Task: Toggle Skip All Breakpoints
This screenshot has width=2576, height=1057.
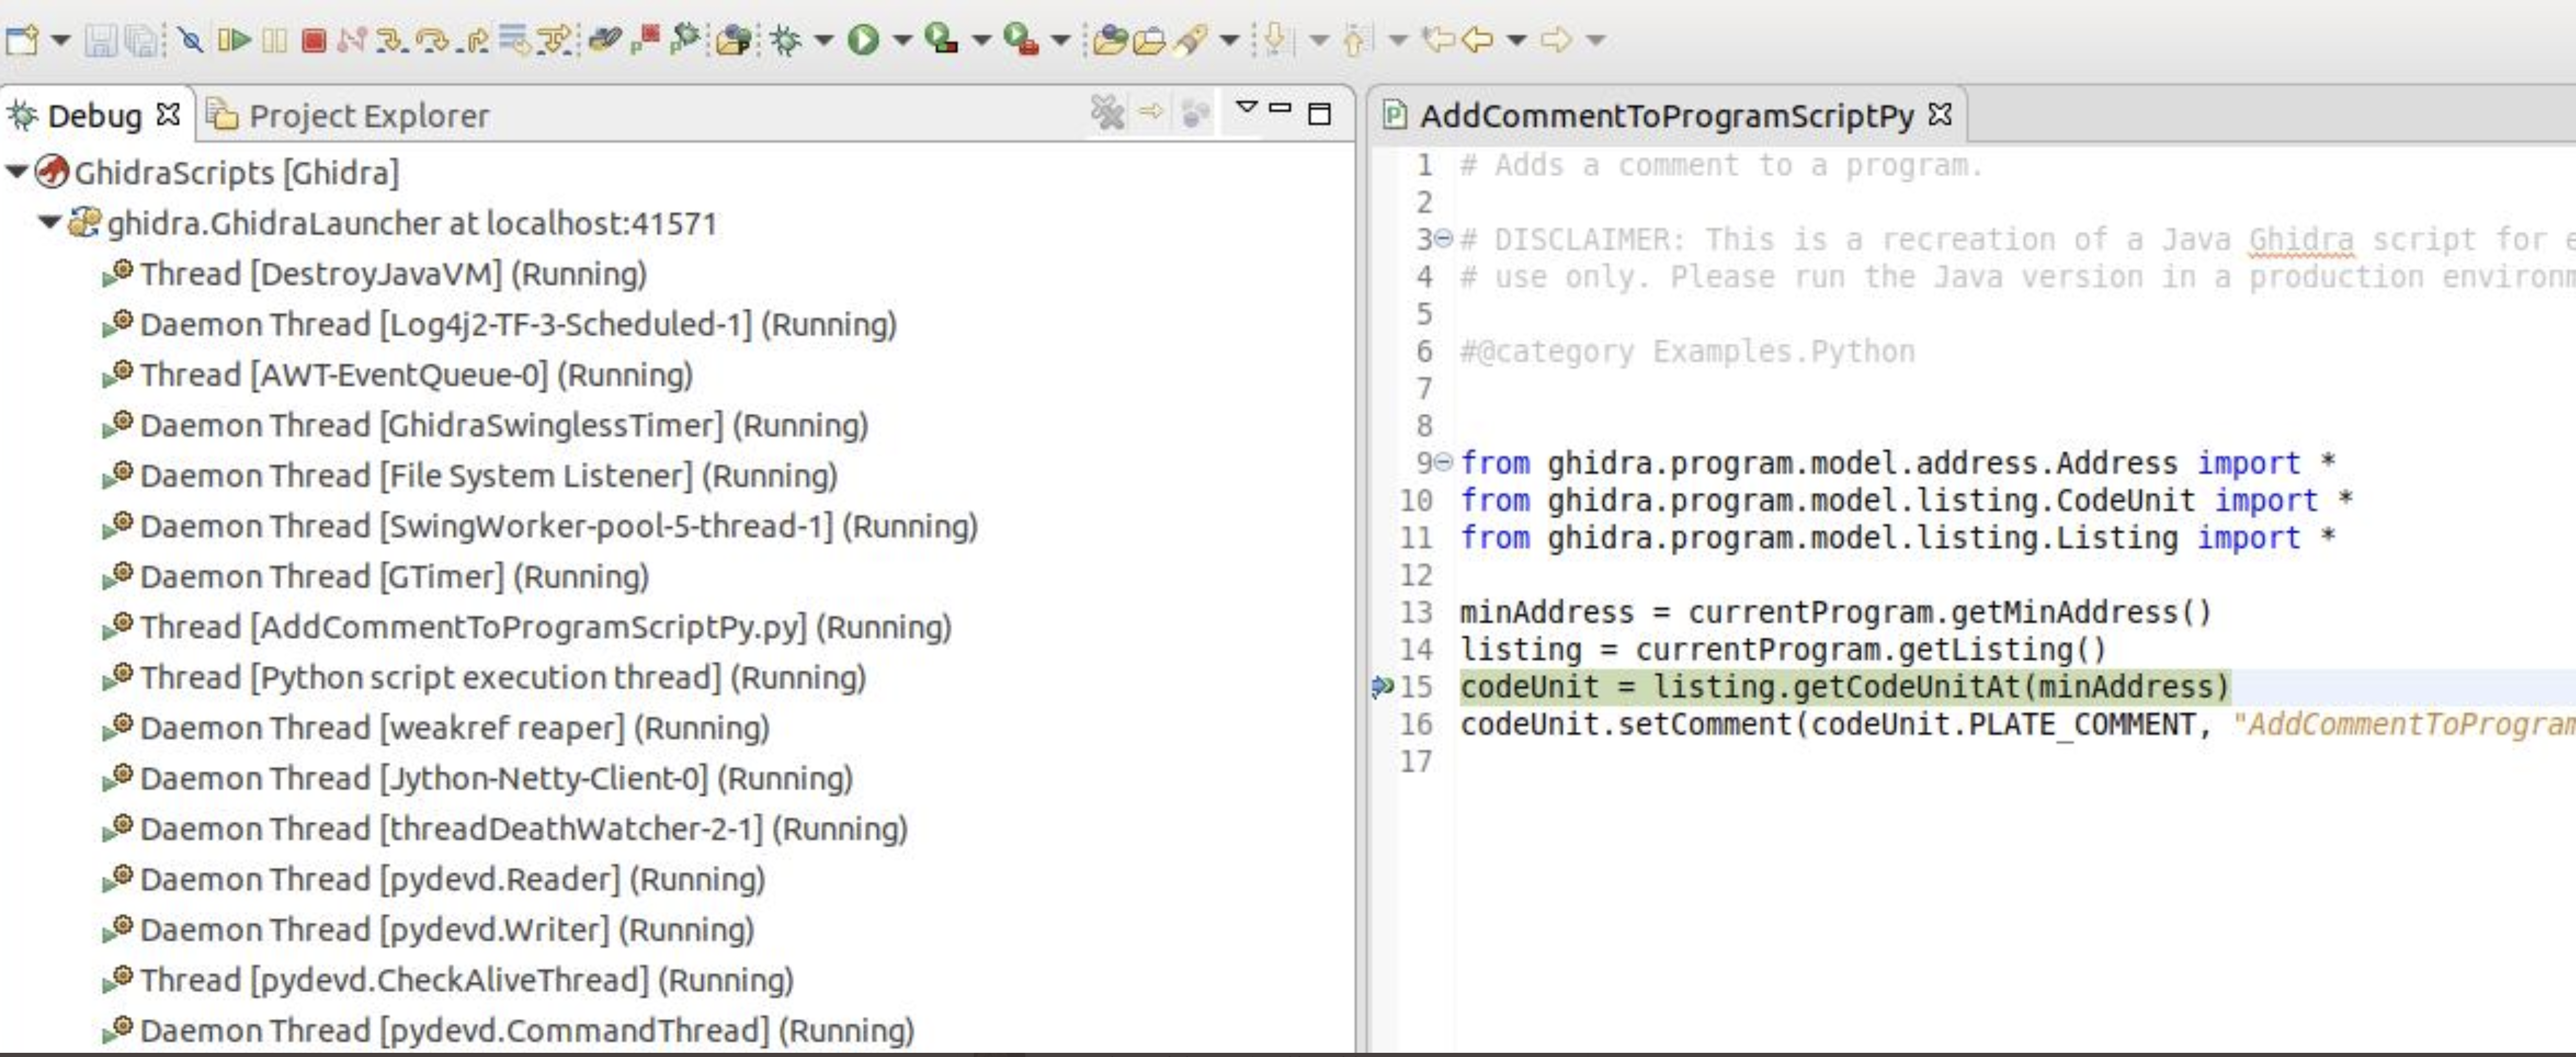Action: (x=190, y=40)
